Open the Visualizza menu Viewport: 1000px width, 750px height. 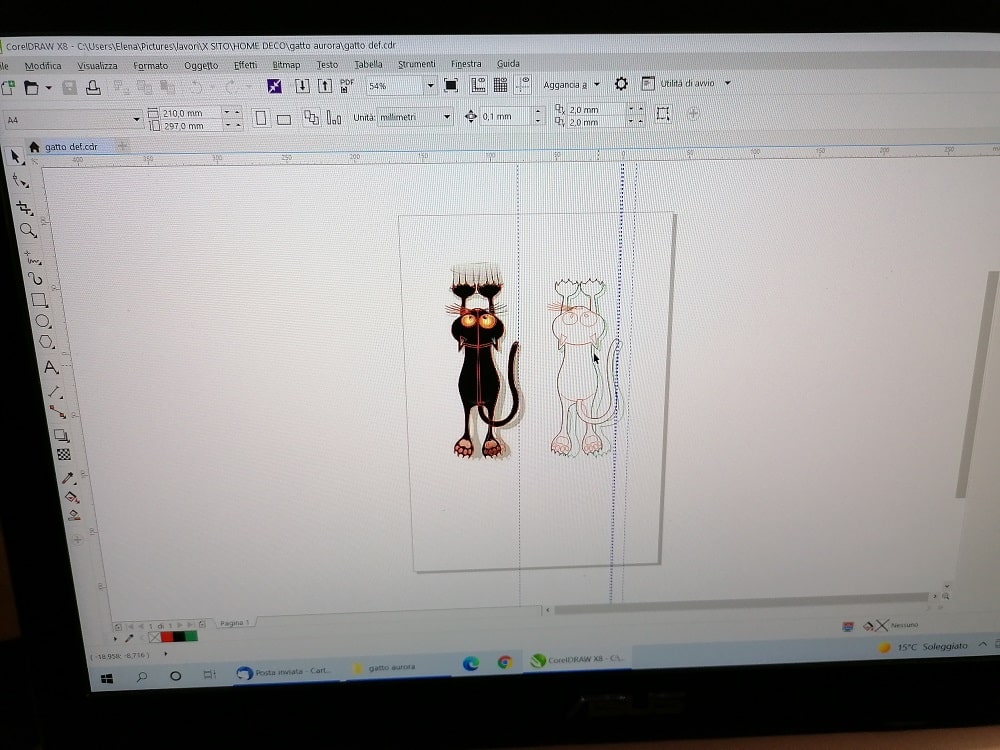pos(98,66)
